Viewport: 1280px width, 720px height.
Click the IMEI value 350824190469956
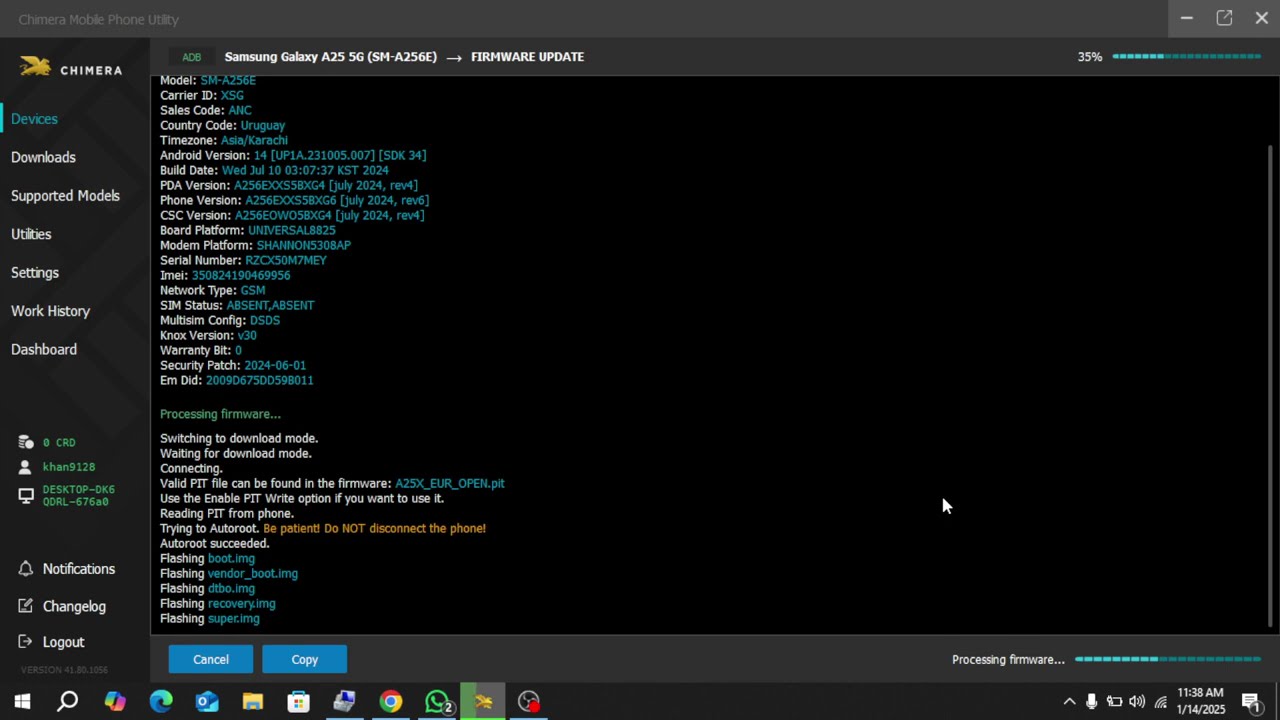[241, 275]
